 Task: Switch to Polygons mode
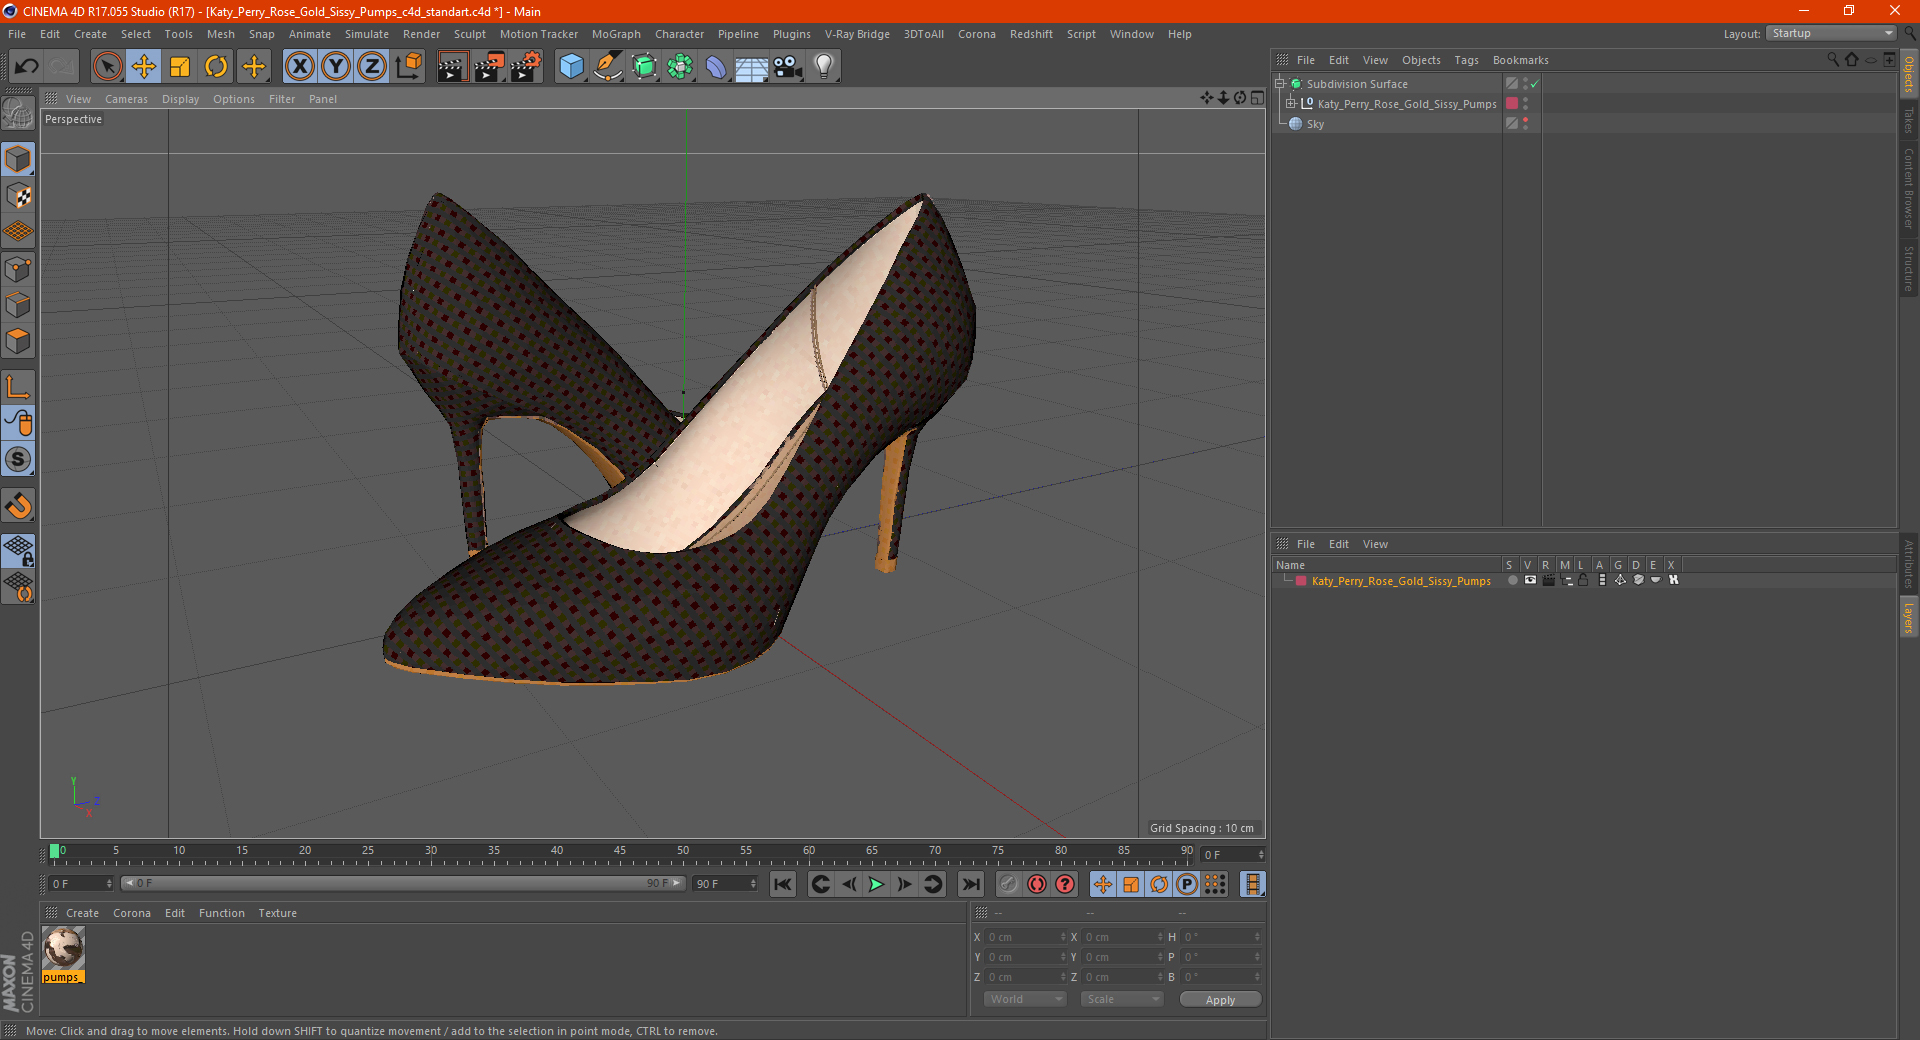18,342
